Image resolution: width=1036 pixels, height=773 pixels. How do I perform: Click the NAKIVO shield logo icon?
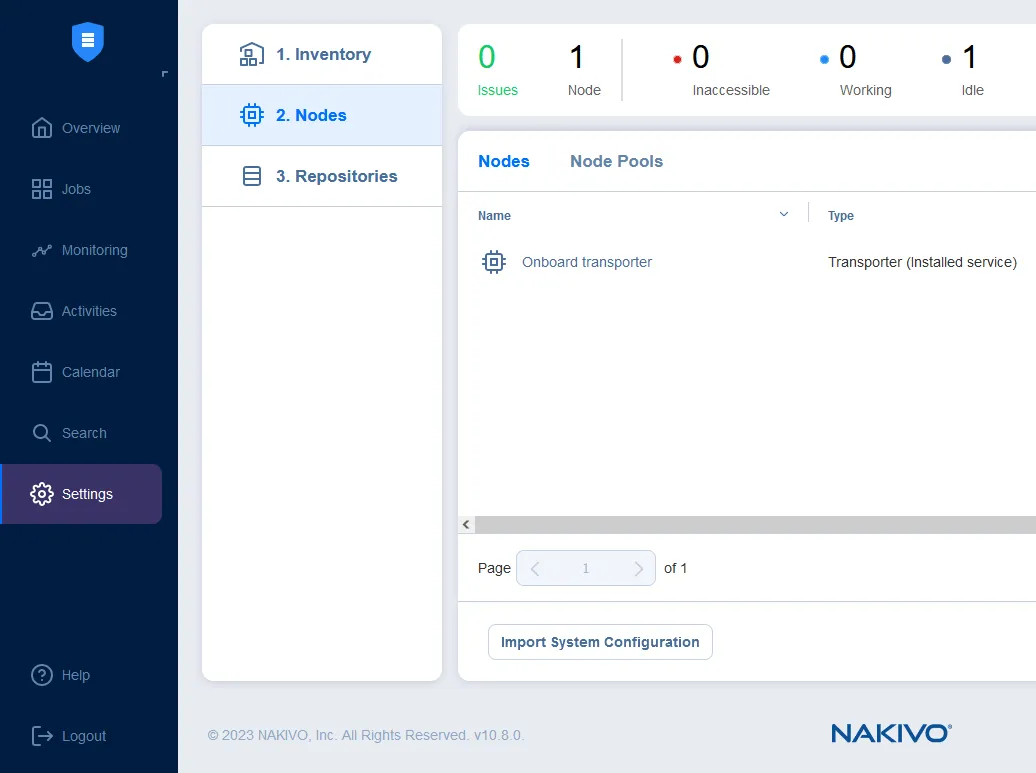click(88, 42)
